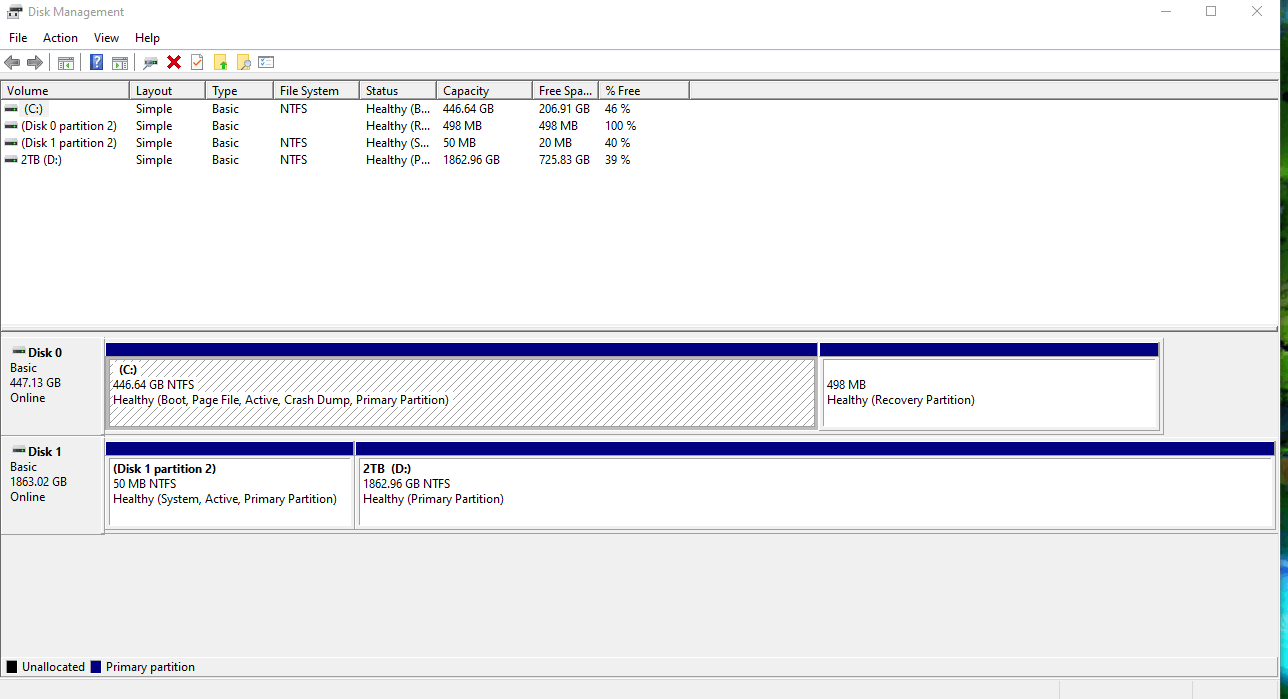Select the 498 MB Recovery Partition block
The width and height of the screenshot is (1288, 699).
pos(989,392)
